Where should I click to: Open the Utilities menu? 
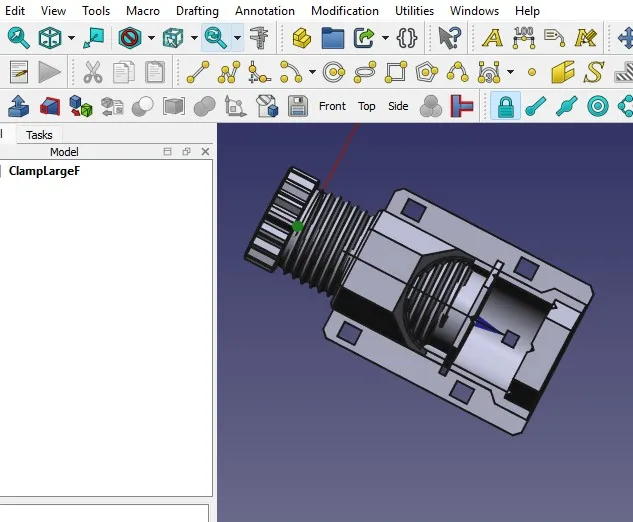[x=414, y=10]
